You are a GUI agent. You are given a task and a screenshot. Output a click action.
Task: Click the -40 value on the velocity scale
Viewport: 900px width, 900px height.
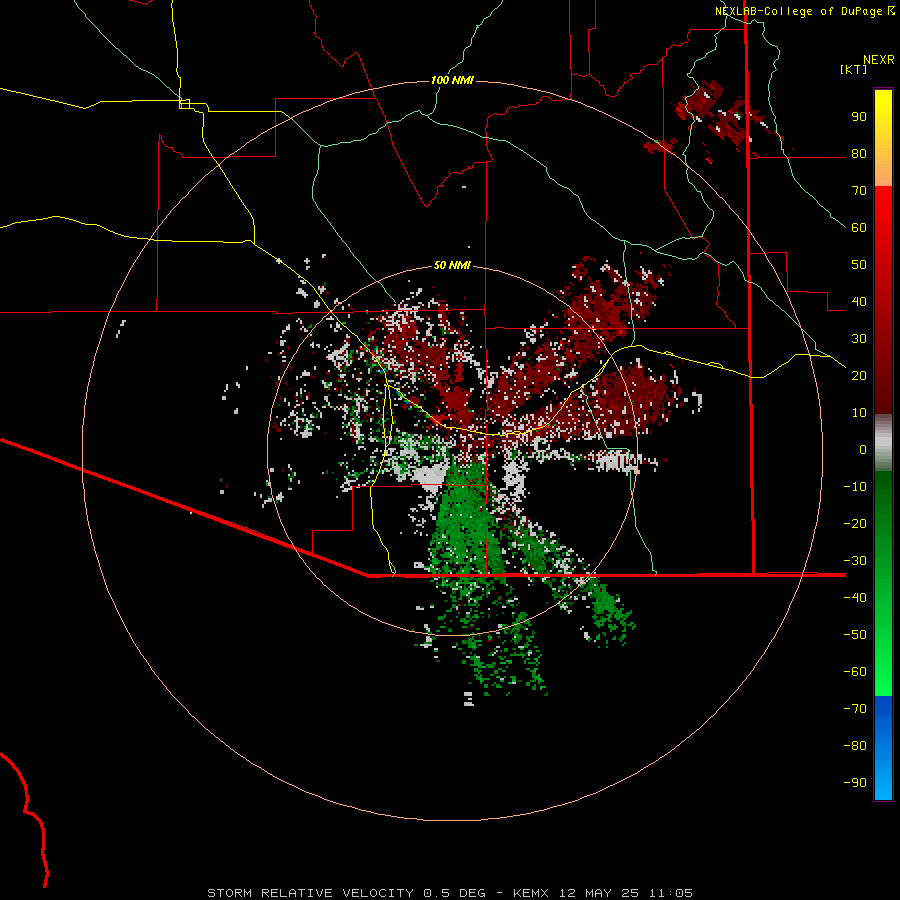click(855, 598)
